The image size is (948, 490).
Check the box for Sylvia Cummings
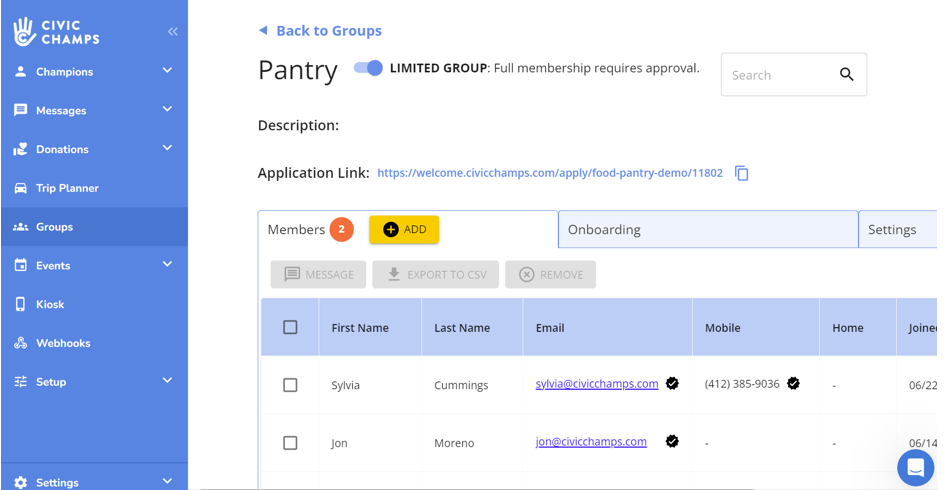290,385
